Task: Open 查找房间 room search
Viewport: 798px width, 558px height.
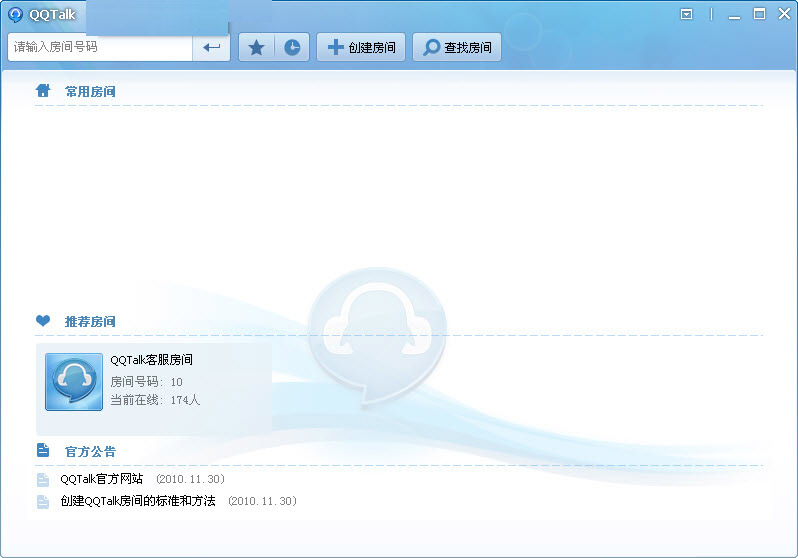Action: pyautogui.click(x=457, y=47)
